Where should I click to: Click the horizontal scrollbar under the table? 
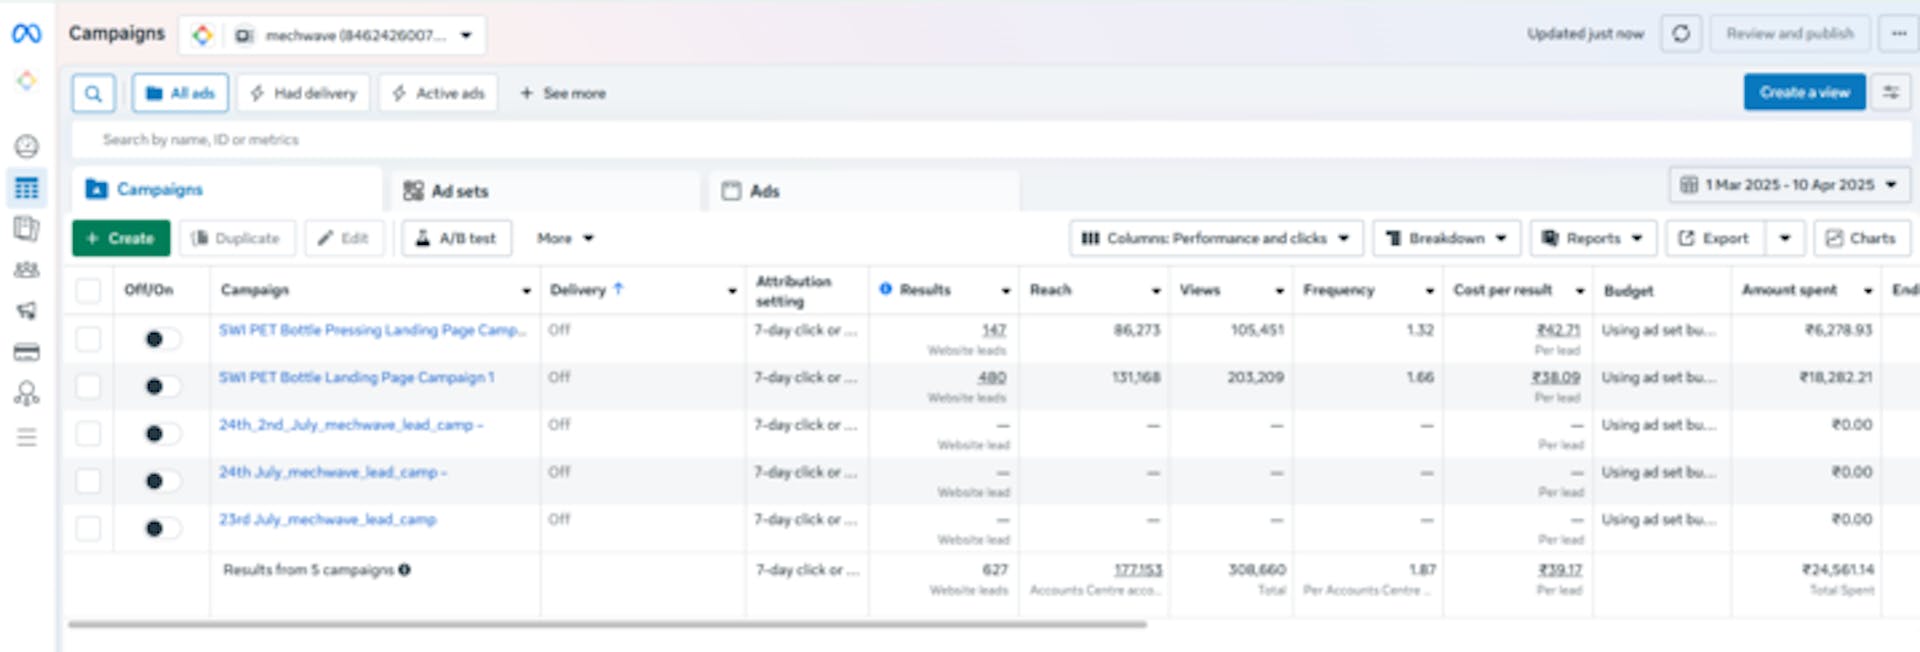pos(607,625)
